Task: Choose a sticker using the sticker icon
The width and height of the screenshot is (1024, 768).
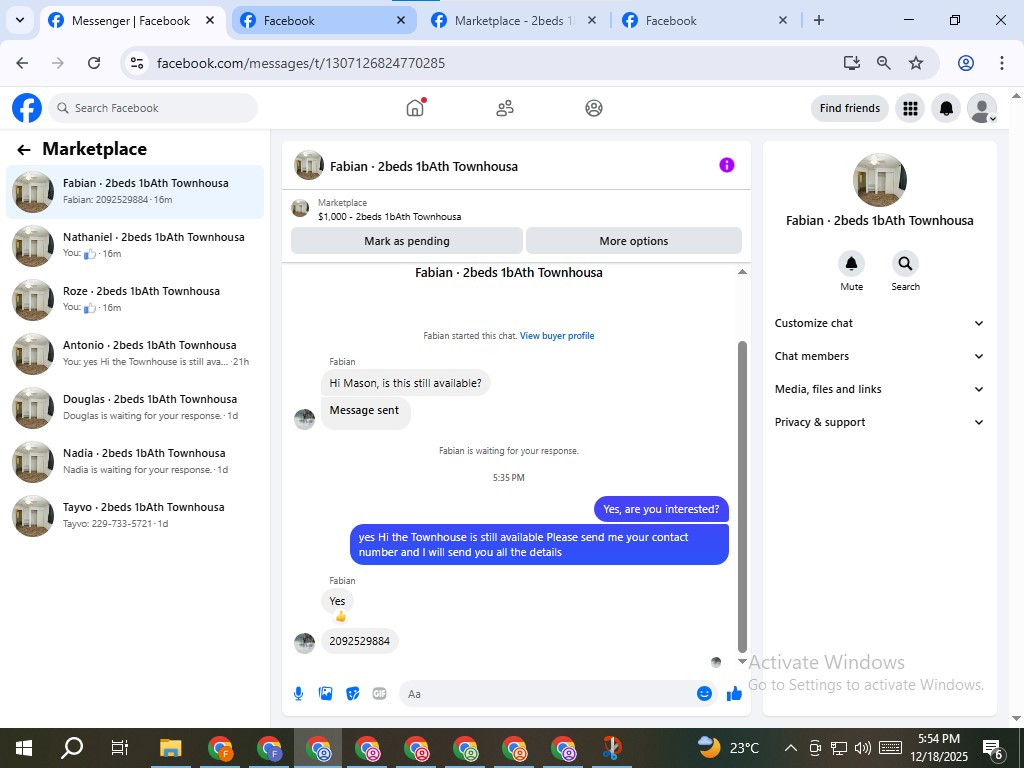Action: pos(353,694)
